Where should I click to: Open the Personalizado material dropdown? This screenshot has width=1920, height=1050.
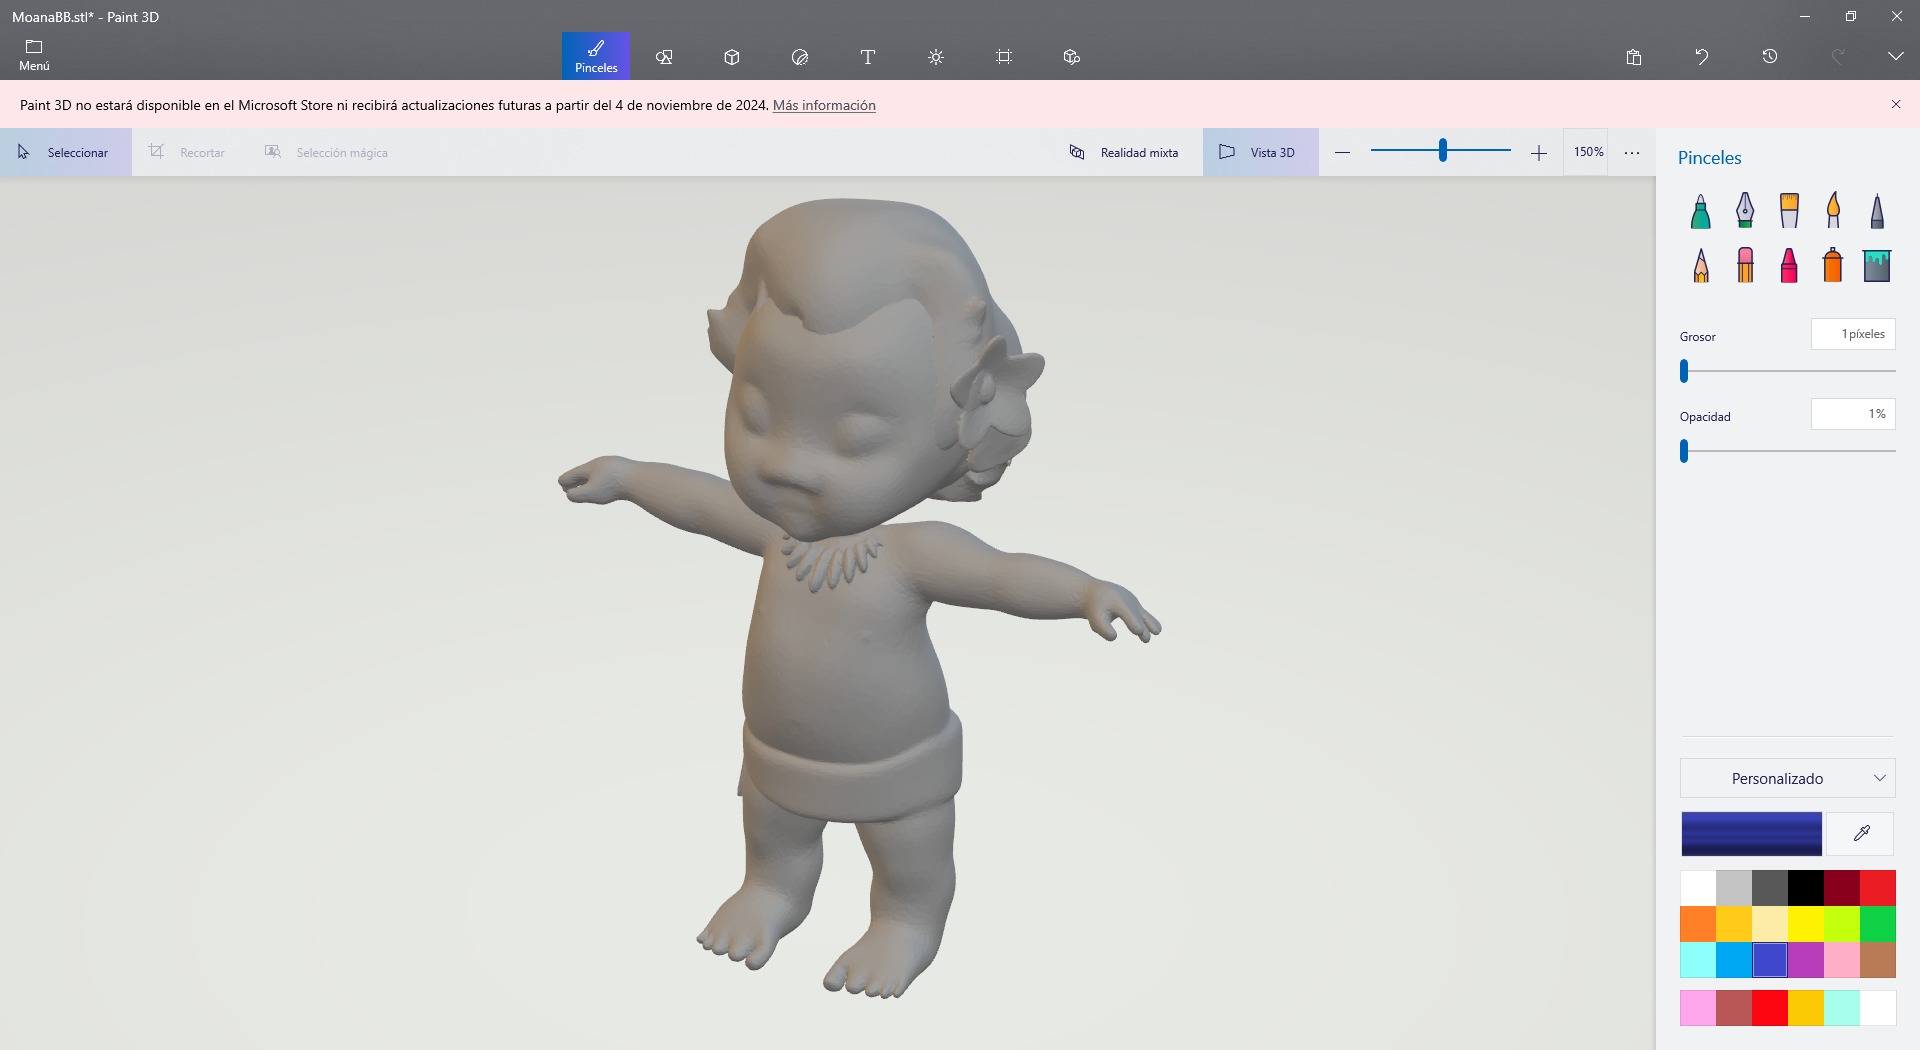tap(1787, 778)
